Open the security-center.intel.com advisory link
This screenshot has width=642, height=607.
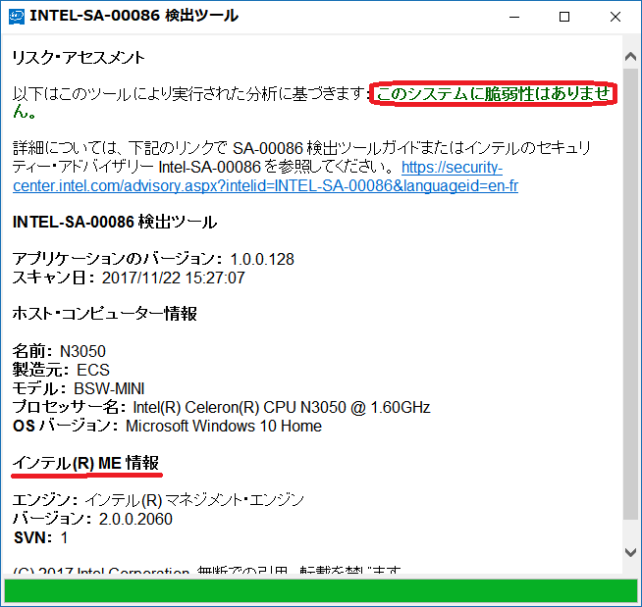tap(265, 186)
